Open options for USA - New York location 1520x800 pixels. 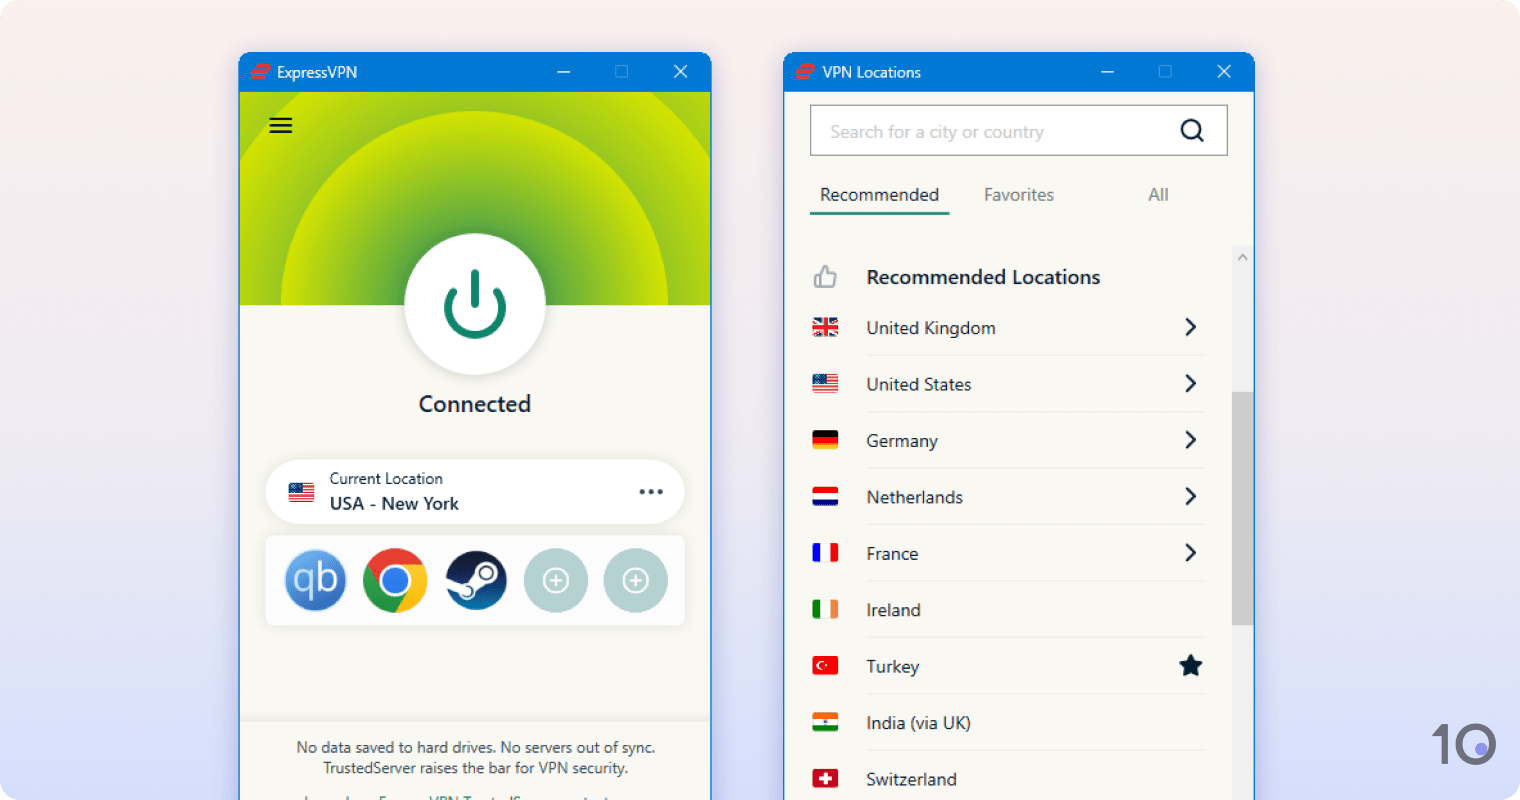(x=651, y=491)
